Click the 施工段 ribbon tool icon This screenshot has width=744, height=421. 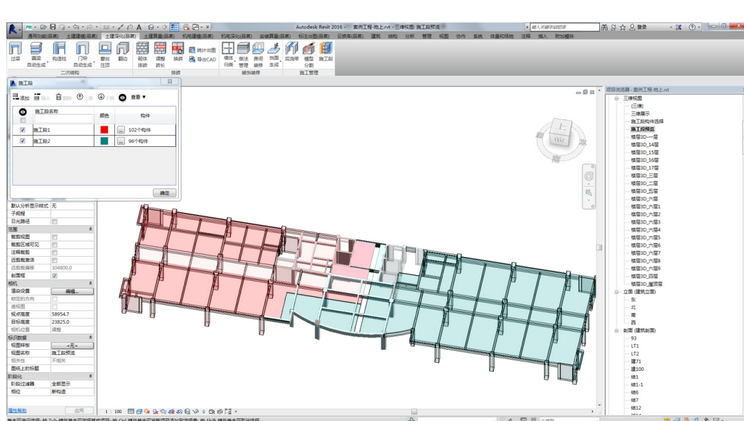(326, 51)
